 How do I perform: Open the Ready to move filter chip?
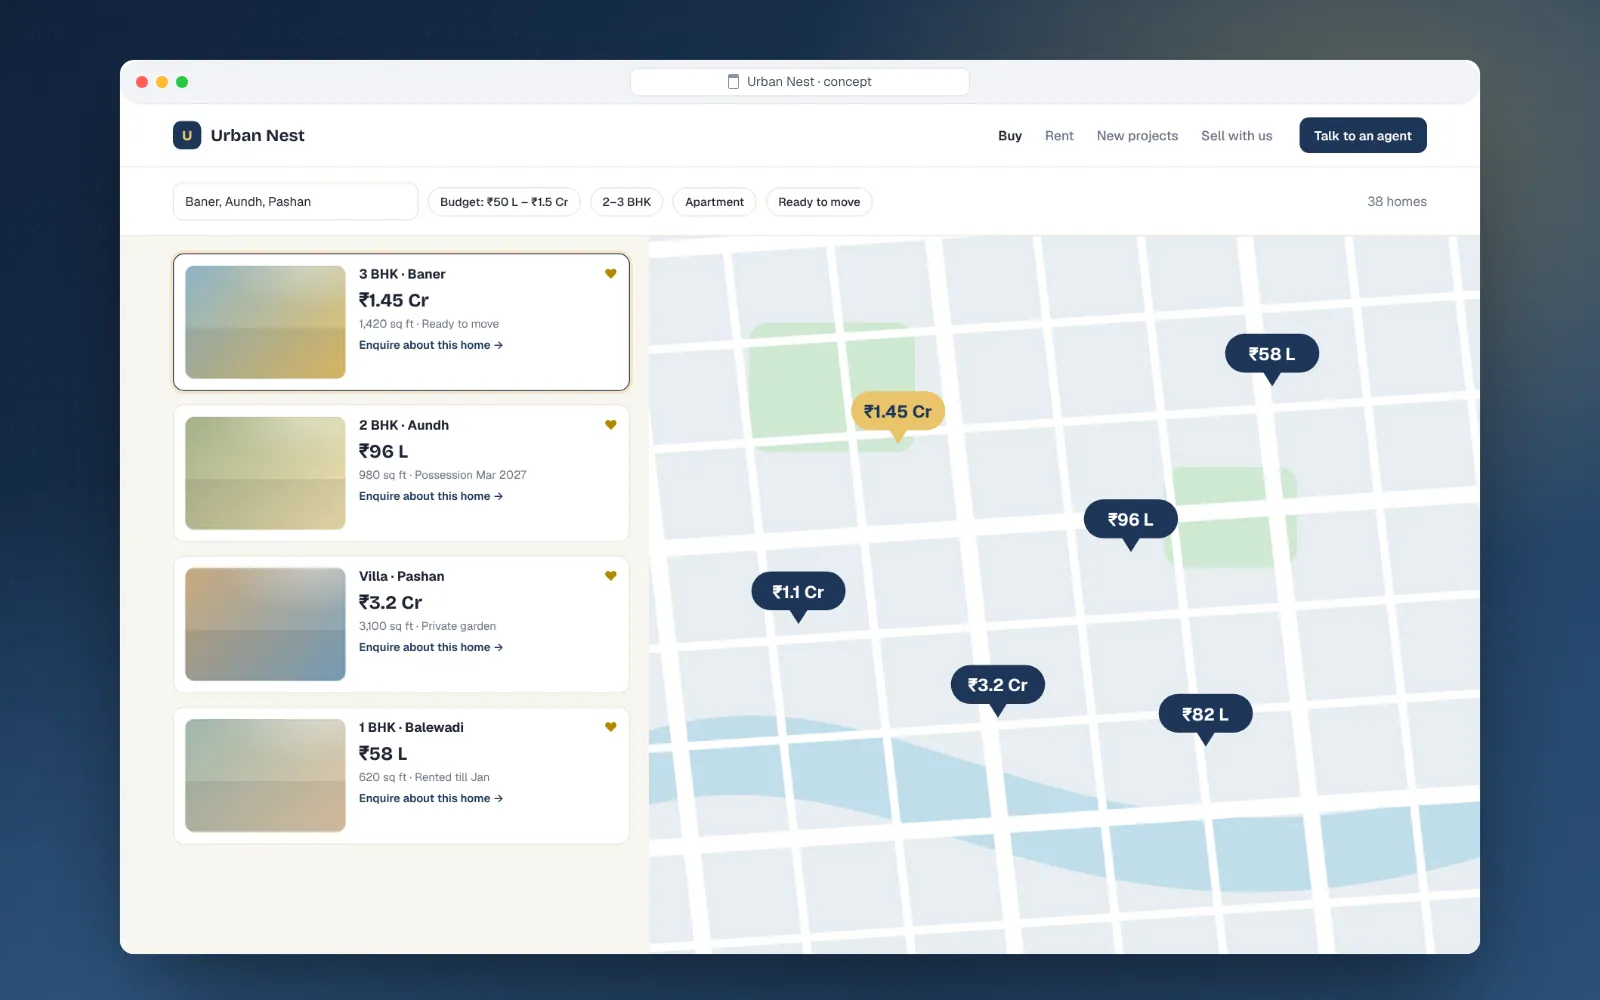[819, 202]
